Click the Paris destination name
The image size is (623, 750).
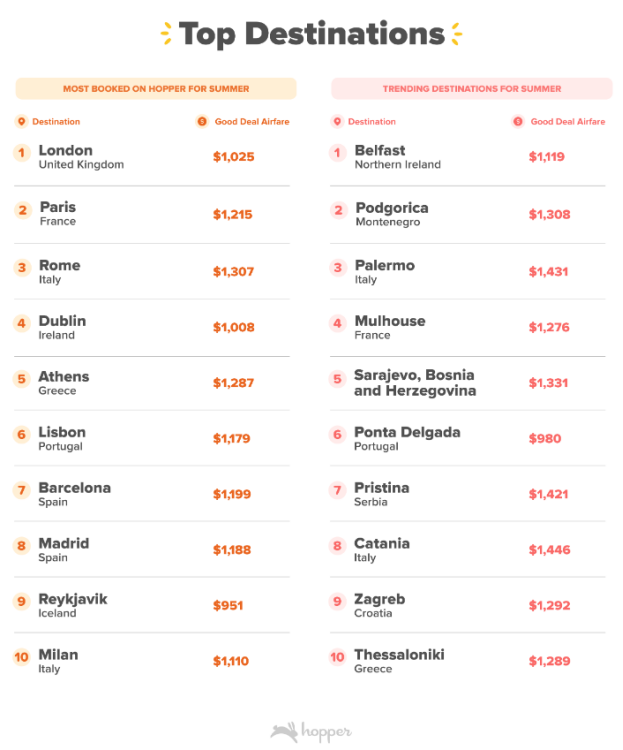(x=57, y=207)
